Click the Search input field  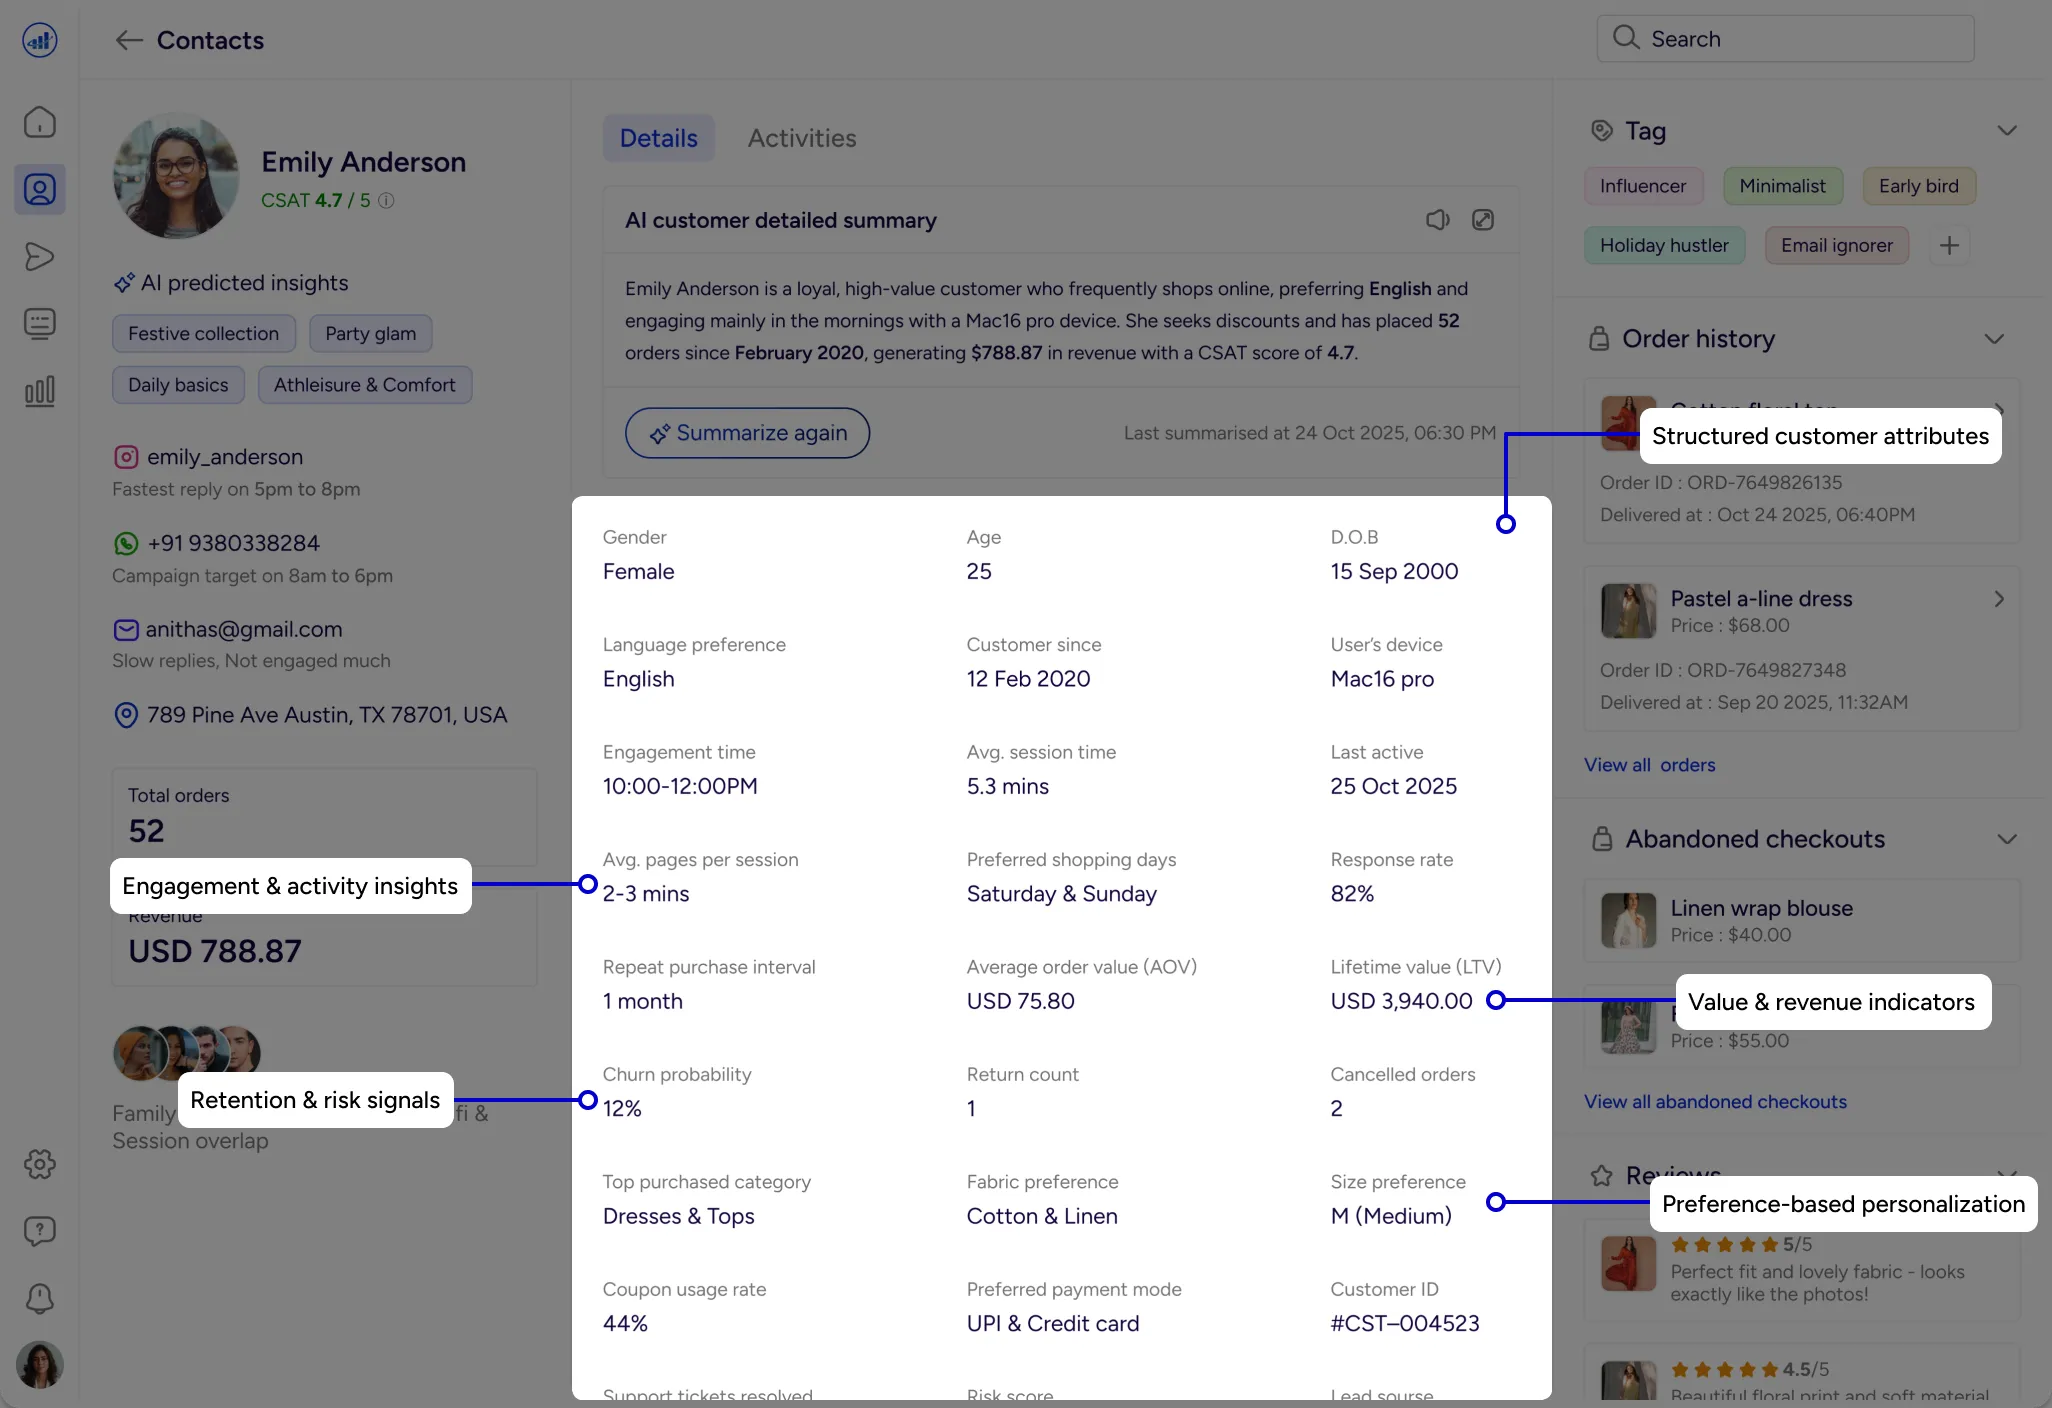coord(1785,39)
